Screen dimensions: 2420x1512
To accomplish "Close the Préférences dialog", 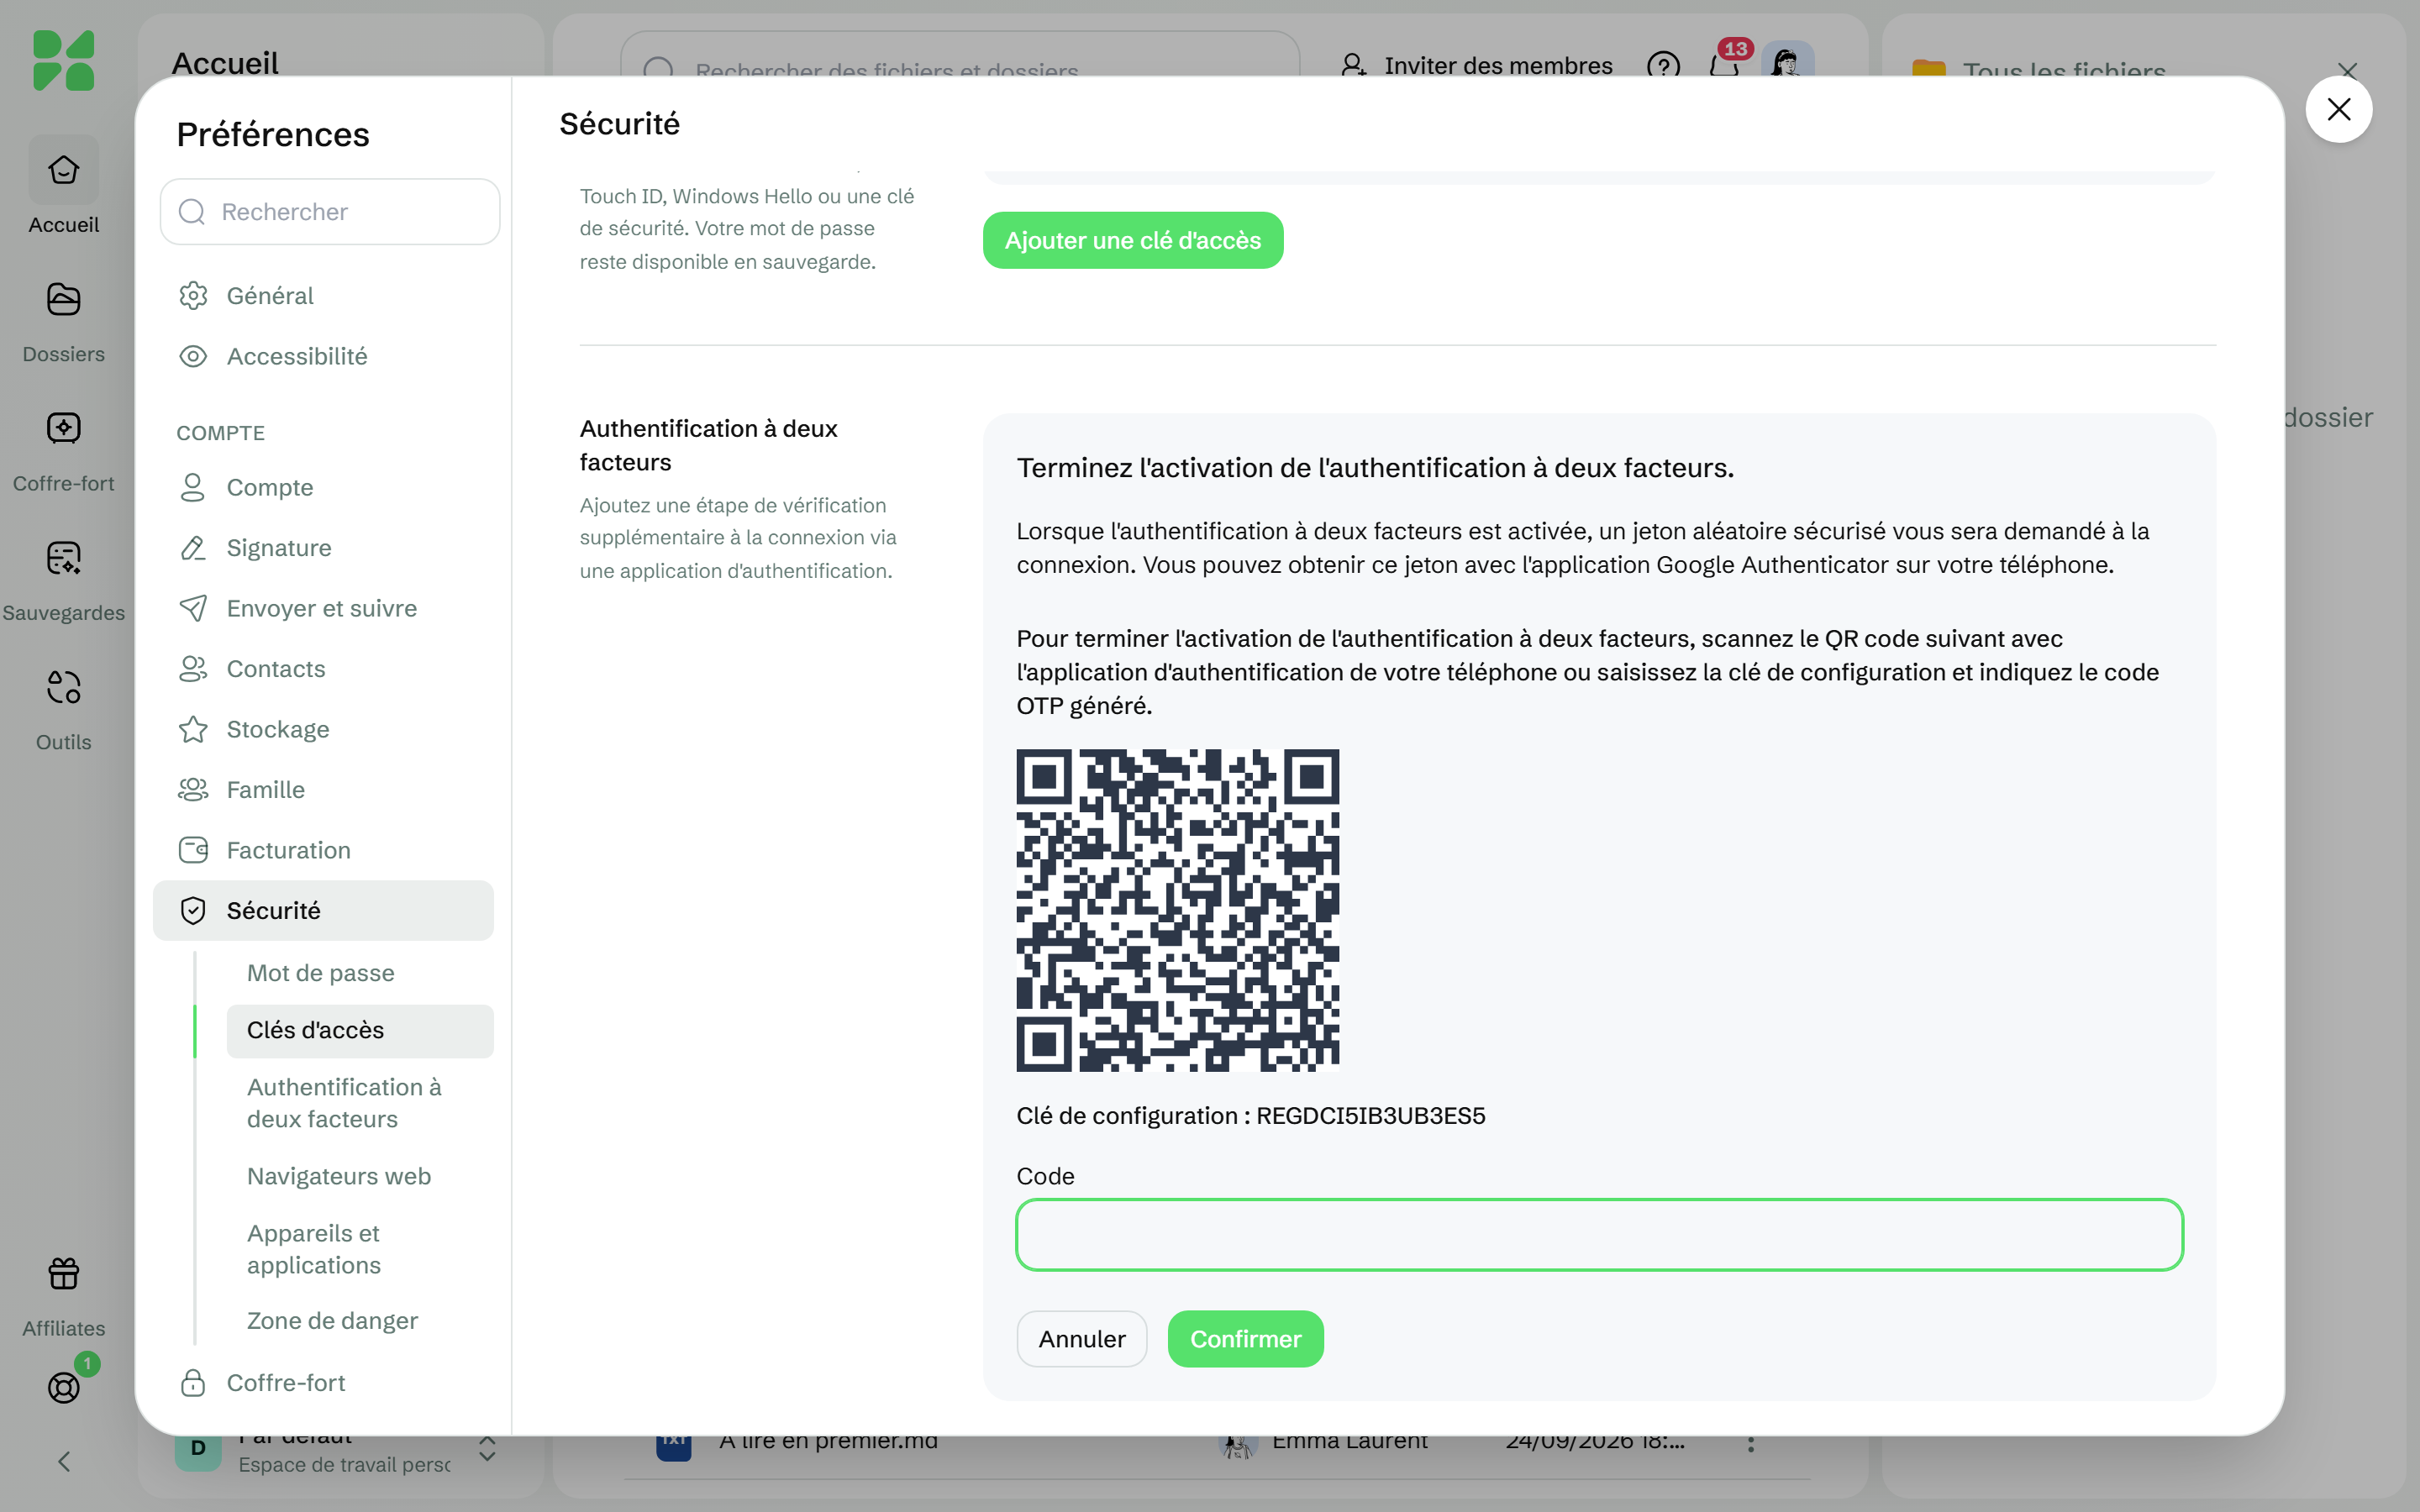I will [x=2338, y=109].
